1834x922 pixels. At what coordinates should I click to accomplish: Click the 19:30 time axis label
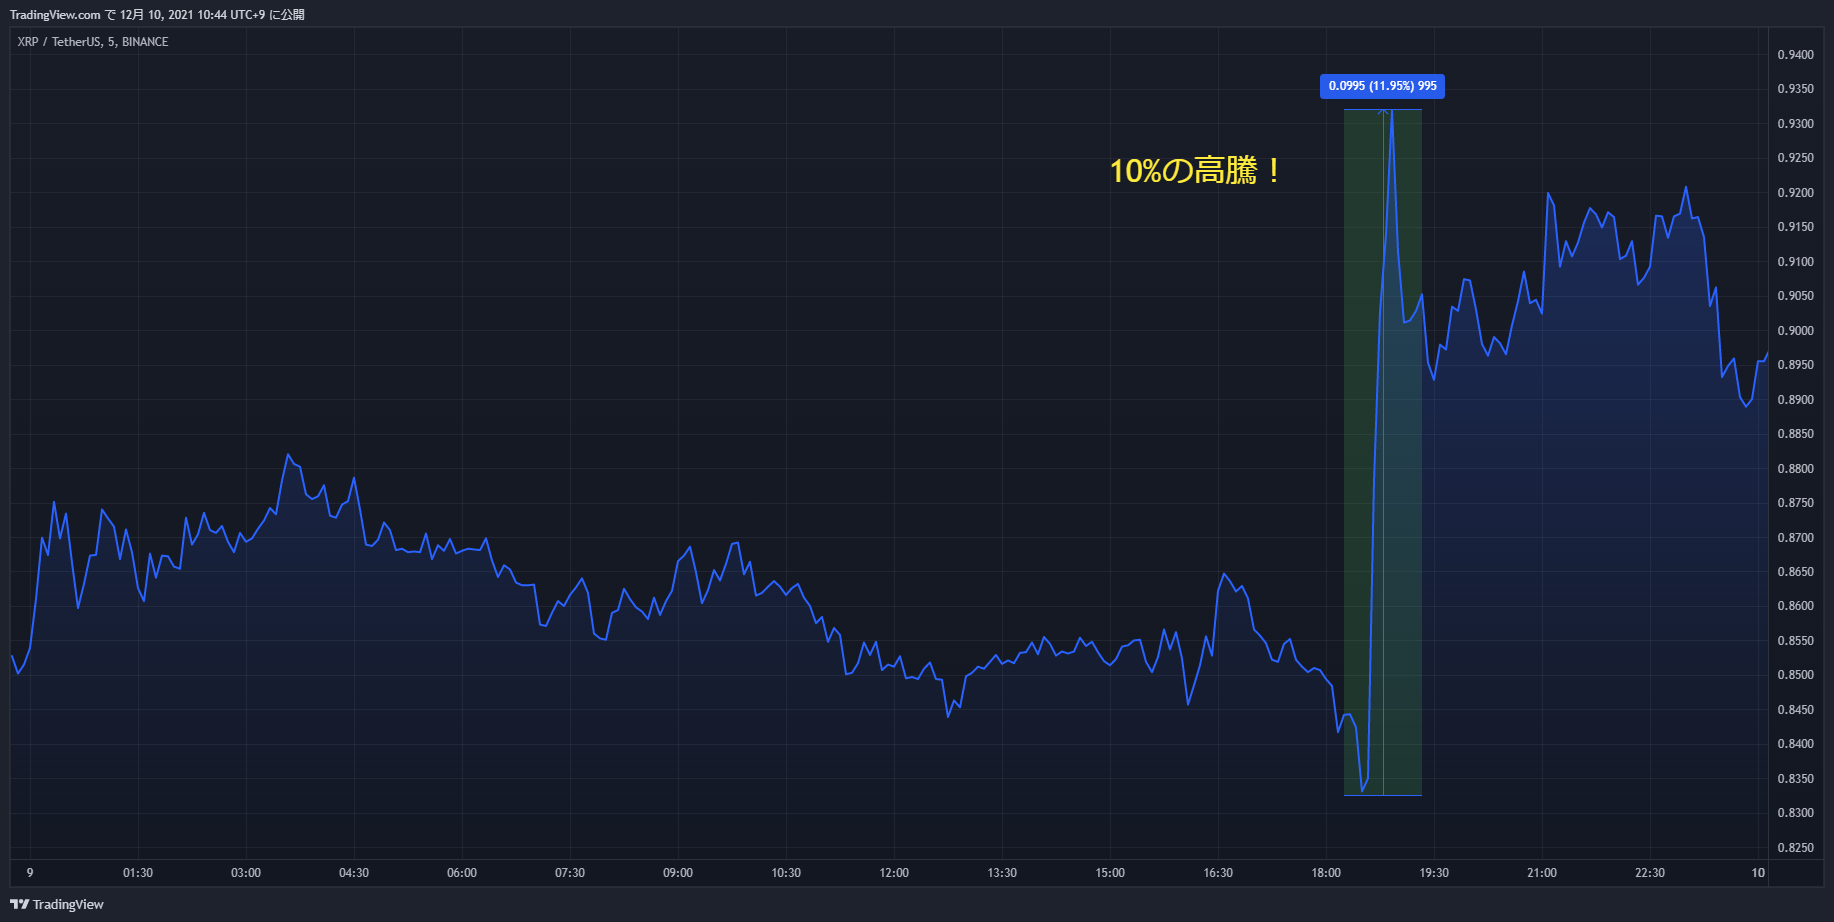(1434, 873)
